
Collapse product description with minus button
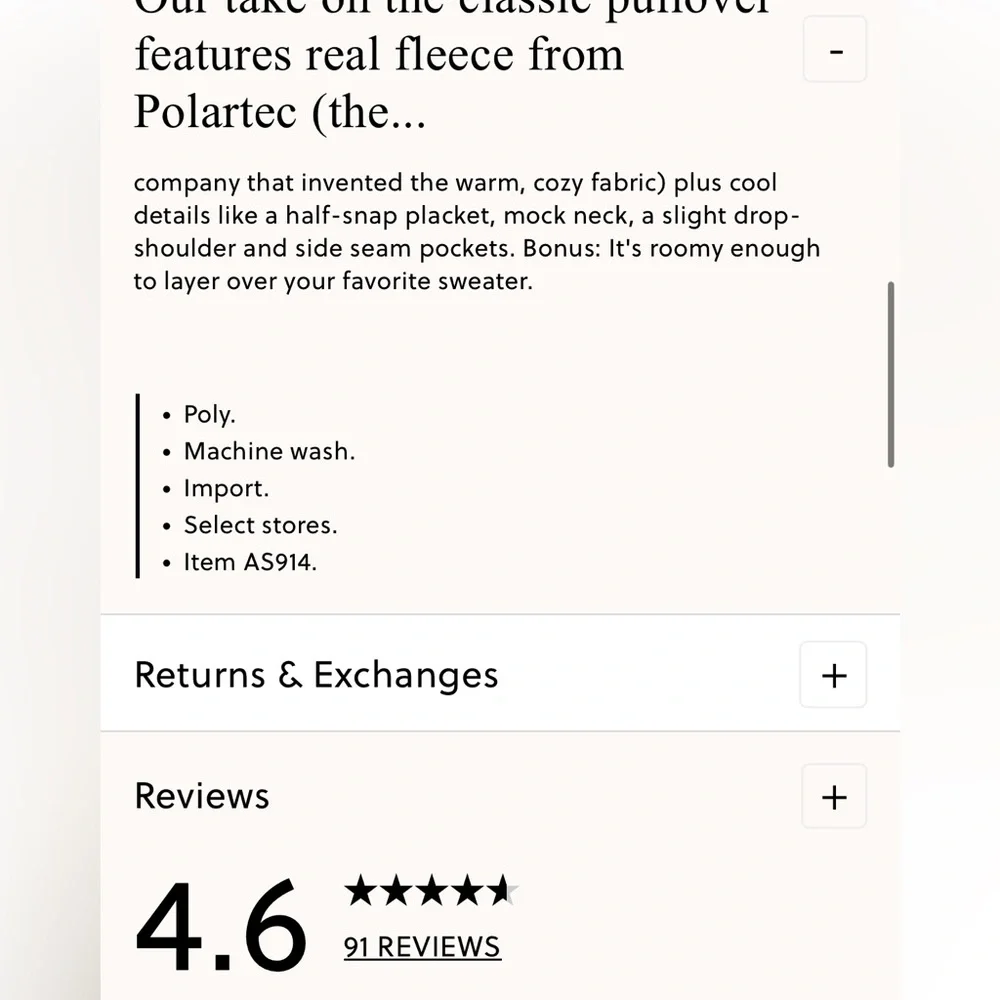tap(835, 50)
